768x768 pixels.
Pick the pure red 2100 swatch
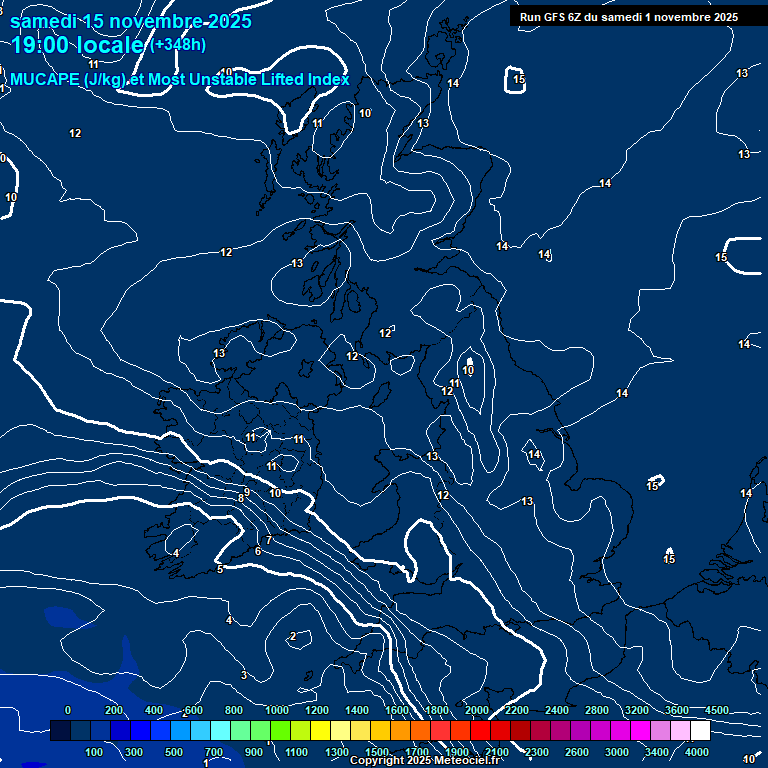tap(480, 730)
